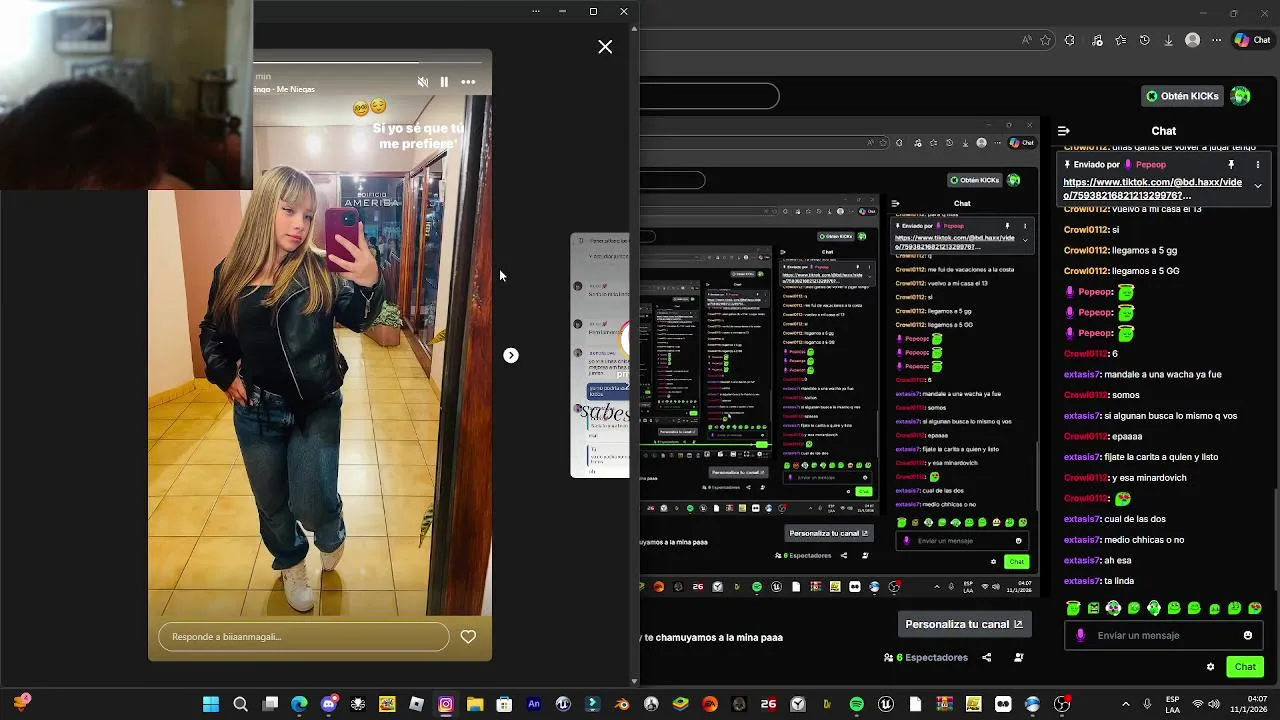Open the emoji picker smiley in chat input
The image size is (1280, 720).
coord(1247,635)
